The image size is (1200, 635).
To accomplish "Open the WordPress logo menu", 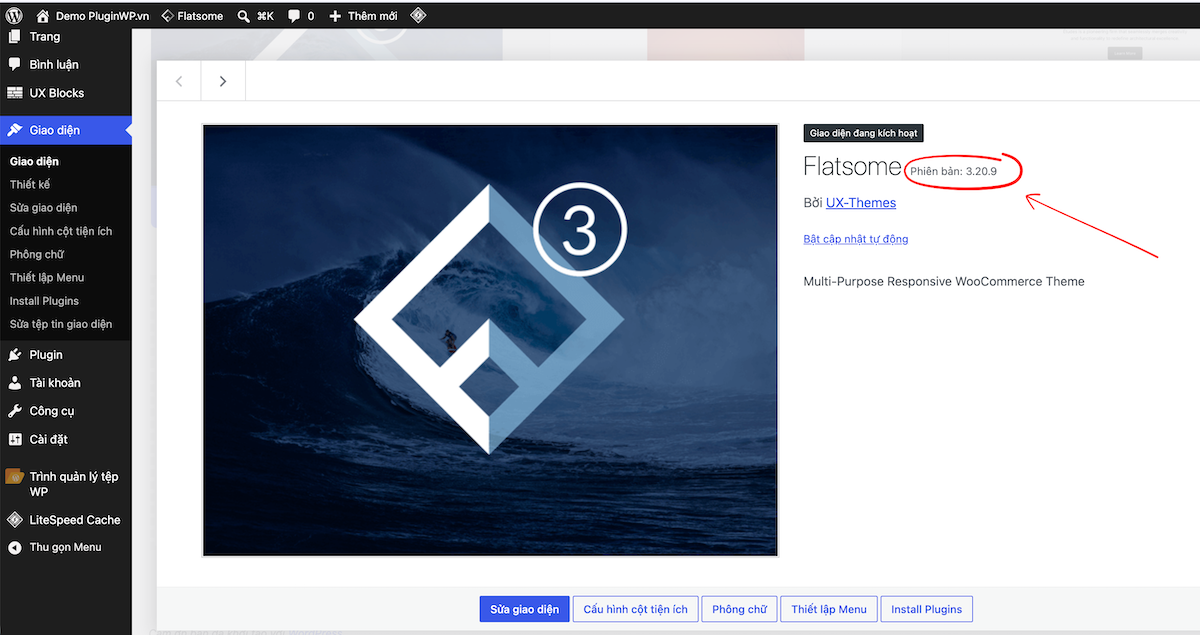I will (x=14, y=16).
